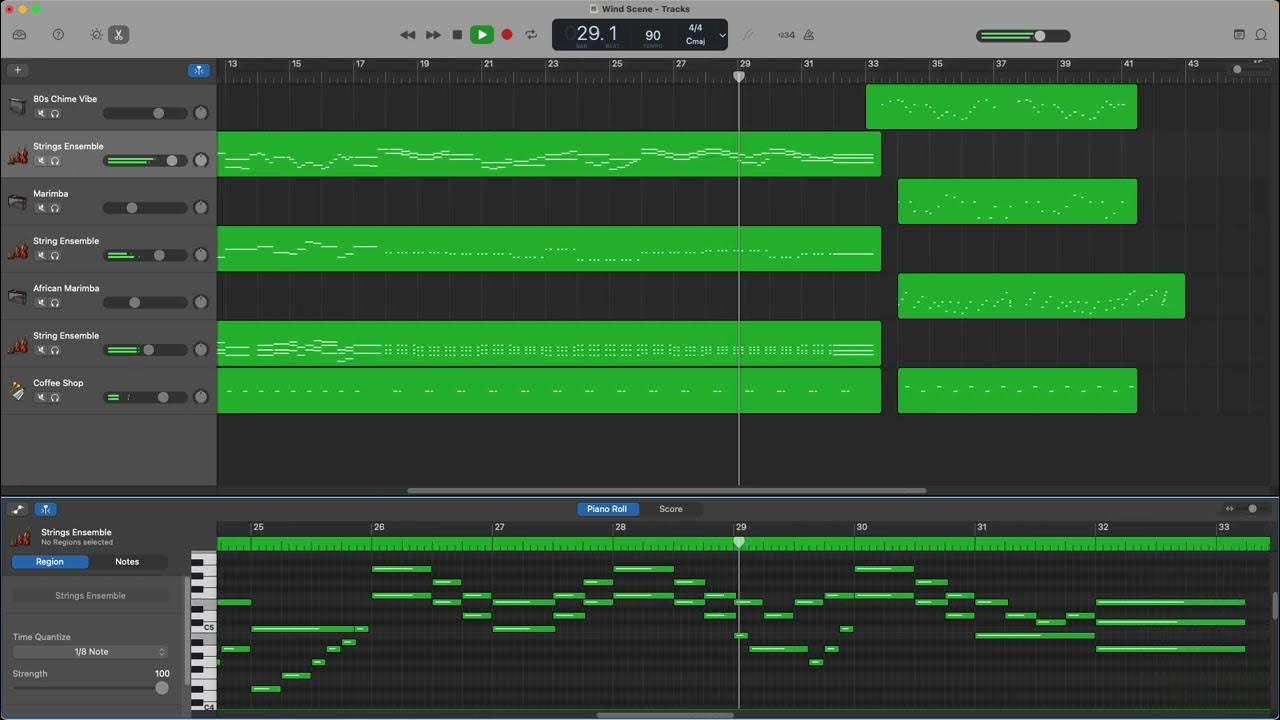Click the 4/4 time signature

point(695,28)
